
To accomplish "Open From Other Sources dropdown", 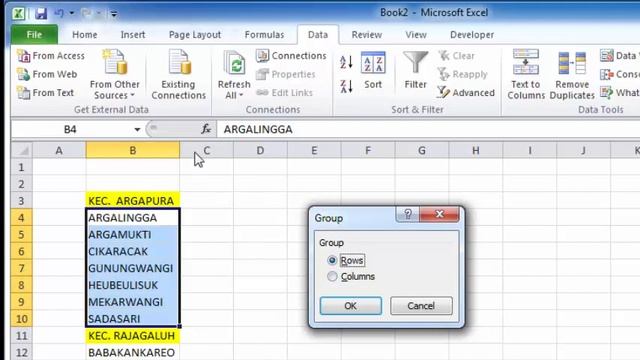I will tap(115, 74).
